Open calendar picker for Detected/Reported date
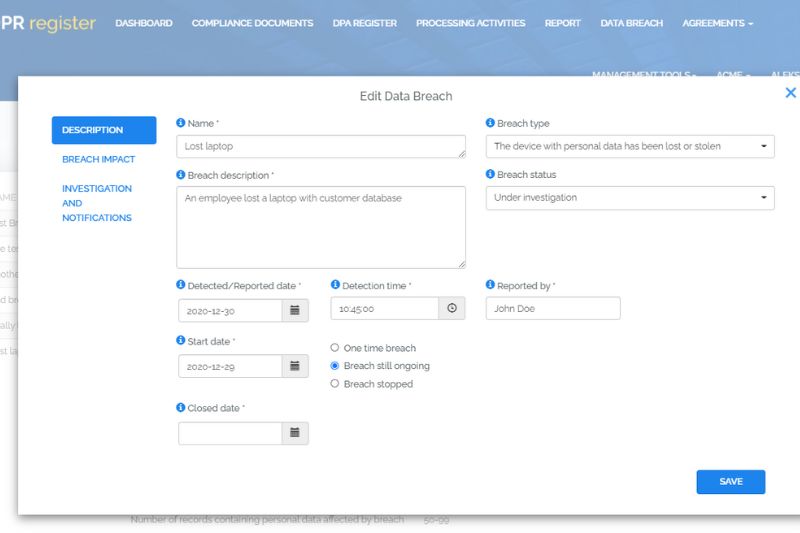This screenshot has height=533, width=800. pyautogui.click(x=295, y=310)
